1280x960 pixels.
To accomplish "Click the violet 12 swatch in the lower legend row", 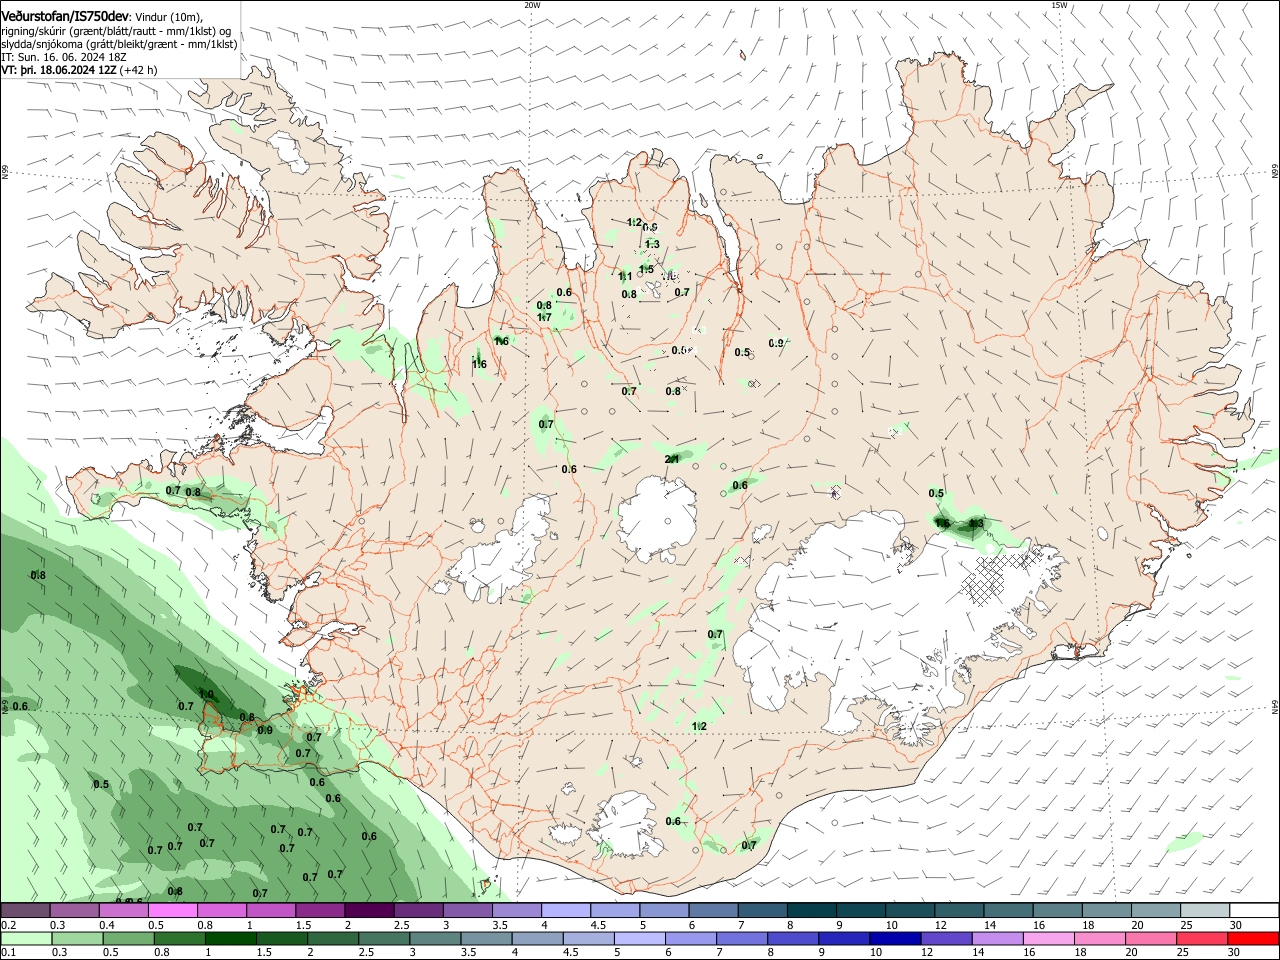I will [946, 939].
